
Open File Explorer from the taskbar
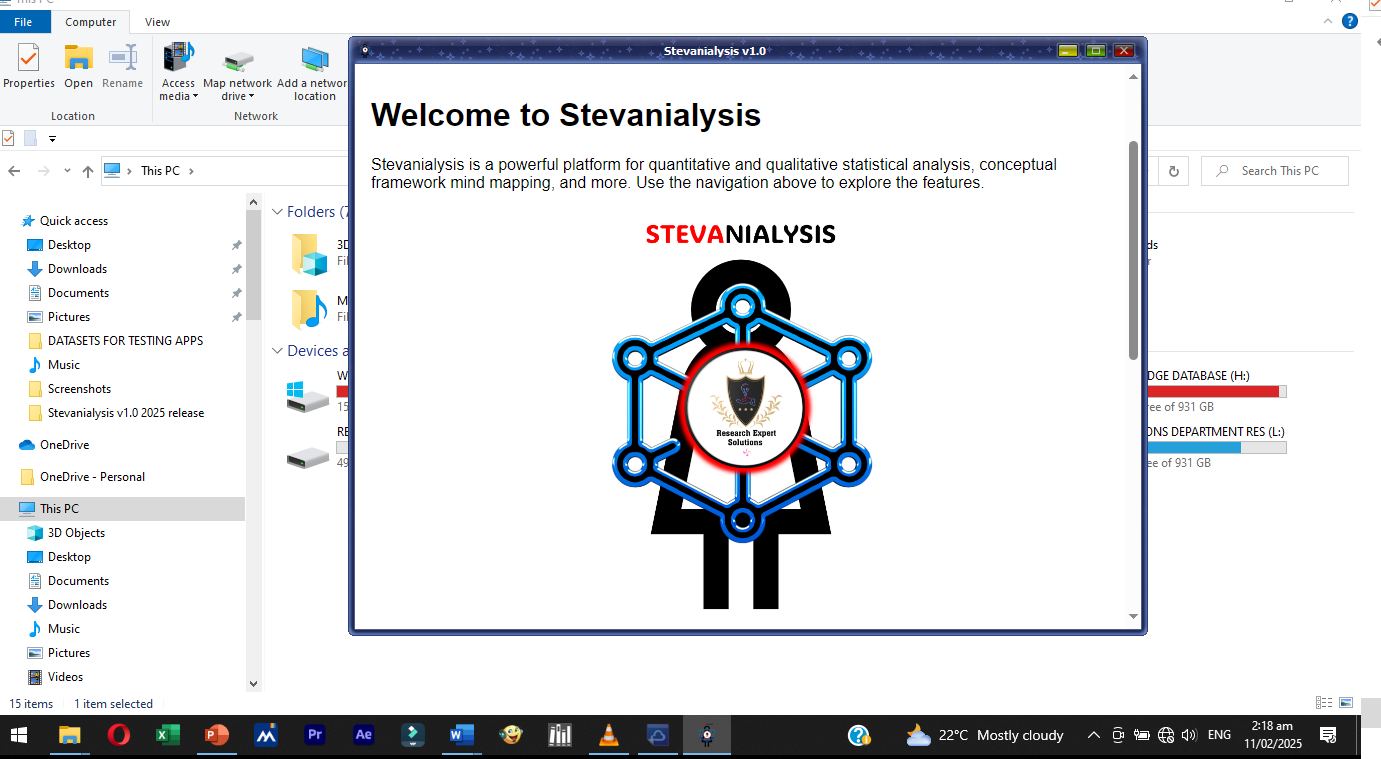pyautogui.click(x=69, y=735)
